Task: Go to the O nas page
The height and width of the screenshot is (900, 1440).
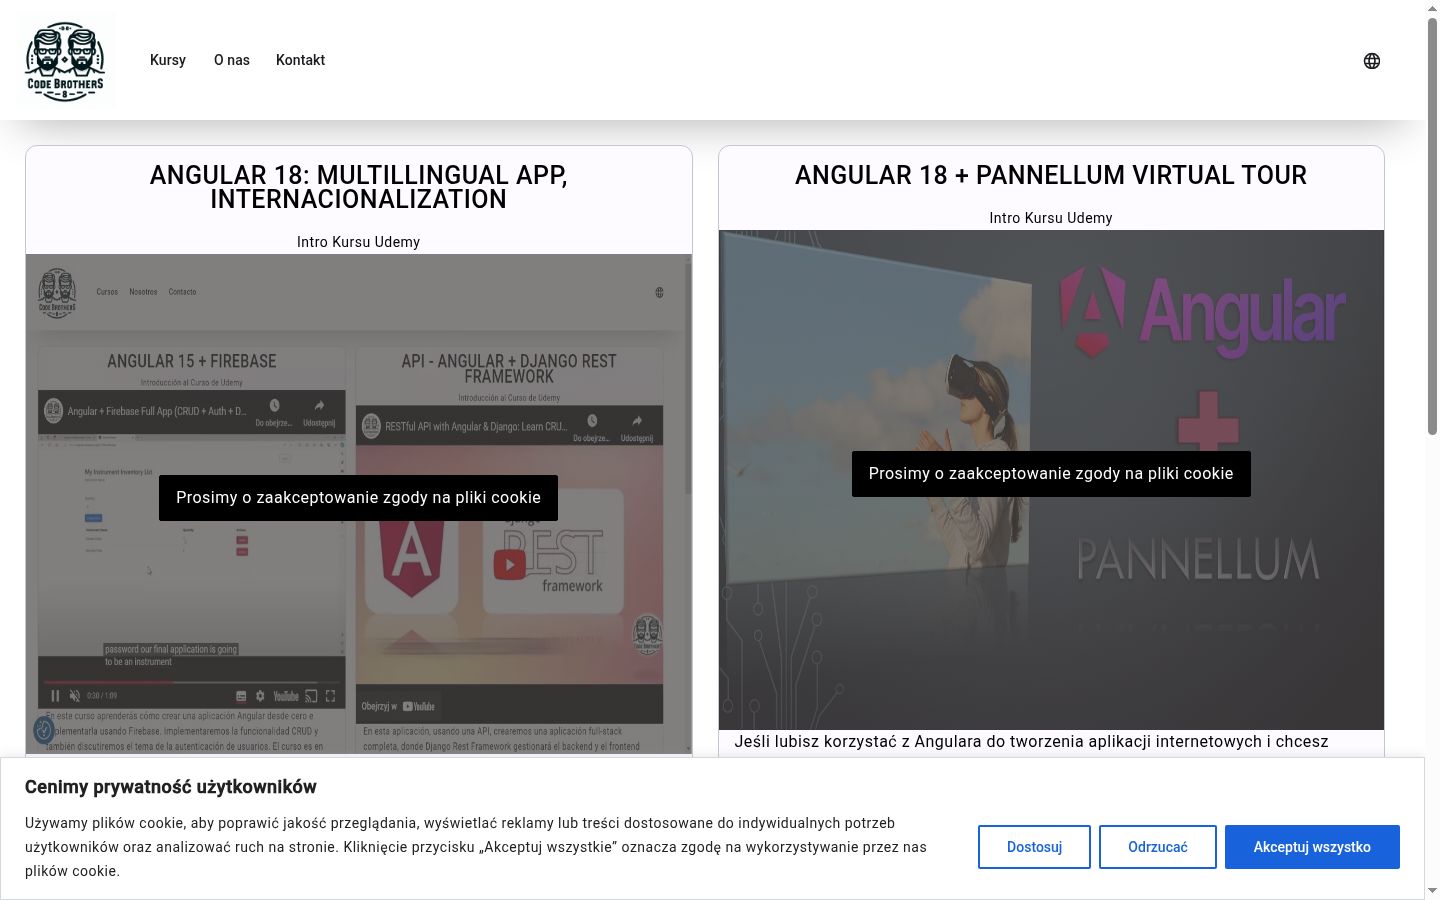Action: [232, 60]
